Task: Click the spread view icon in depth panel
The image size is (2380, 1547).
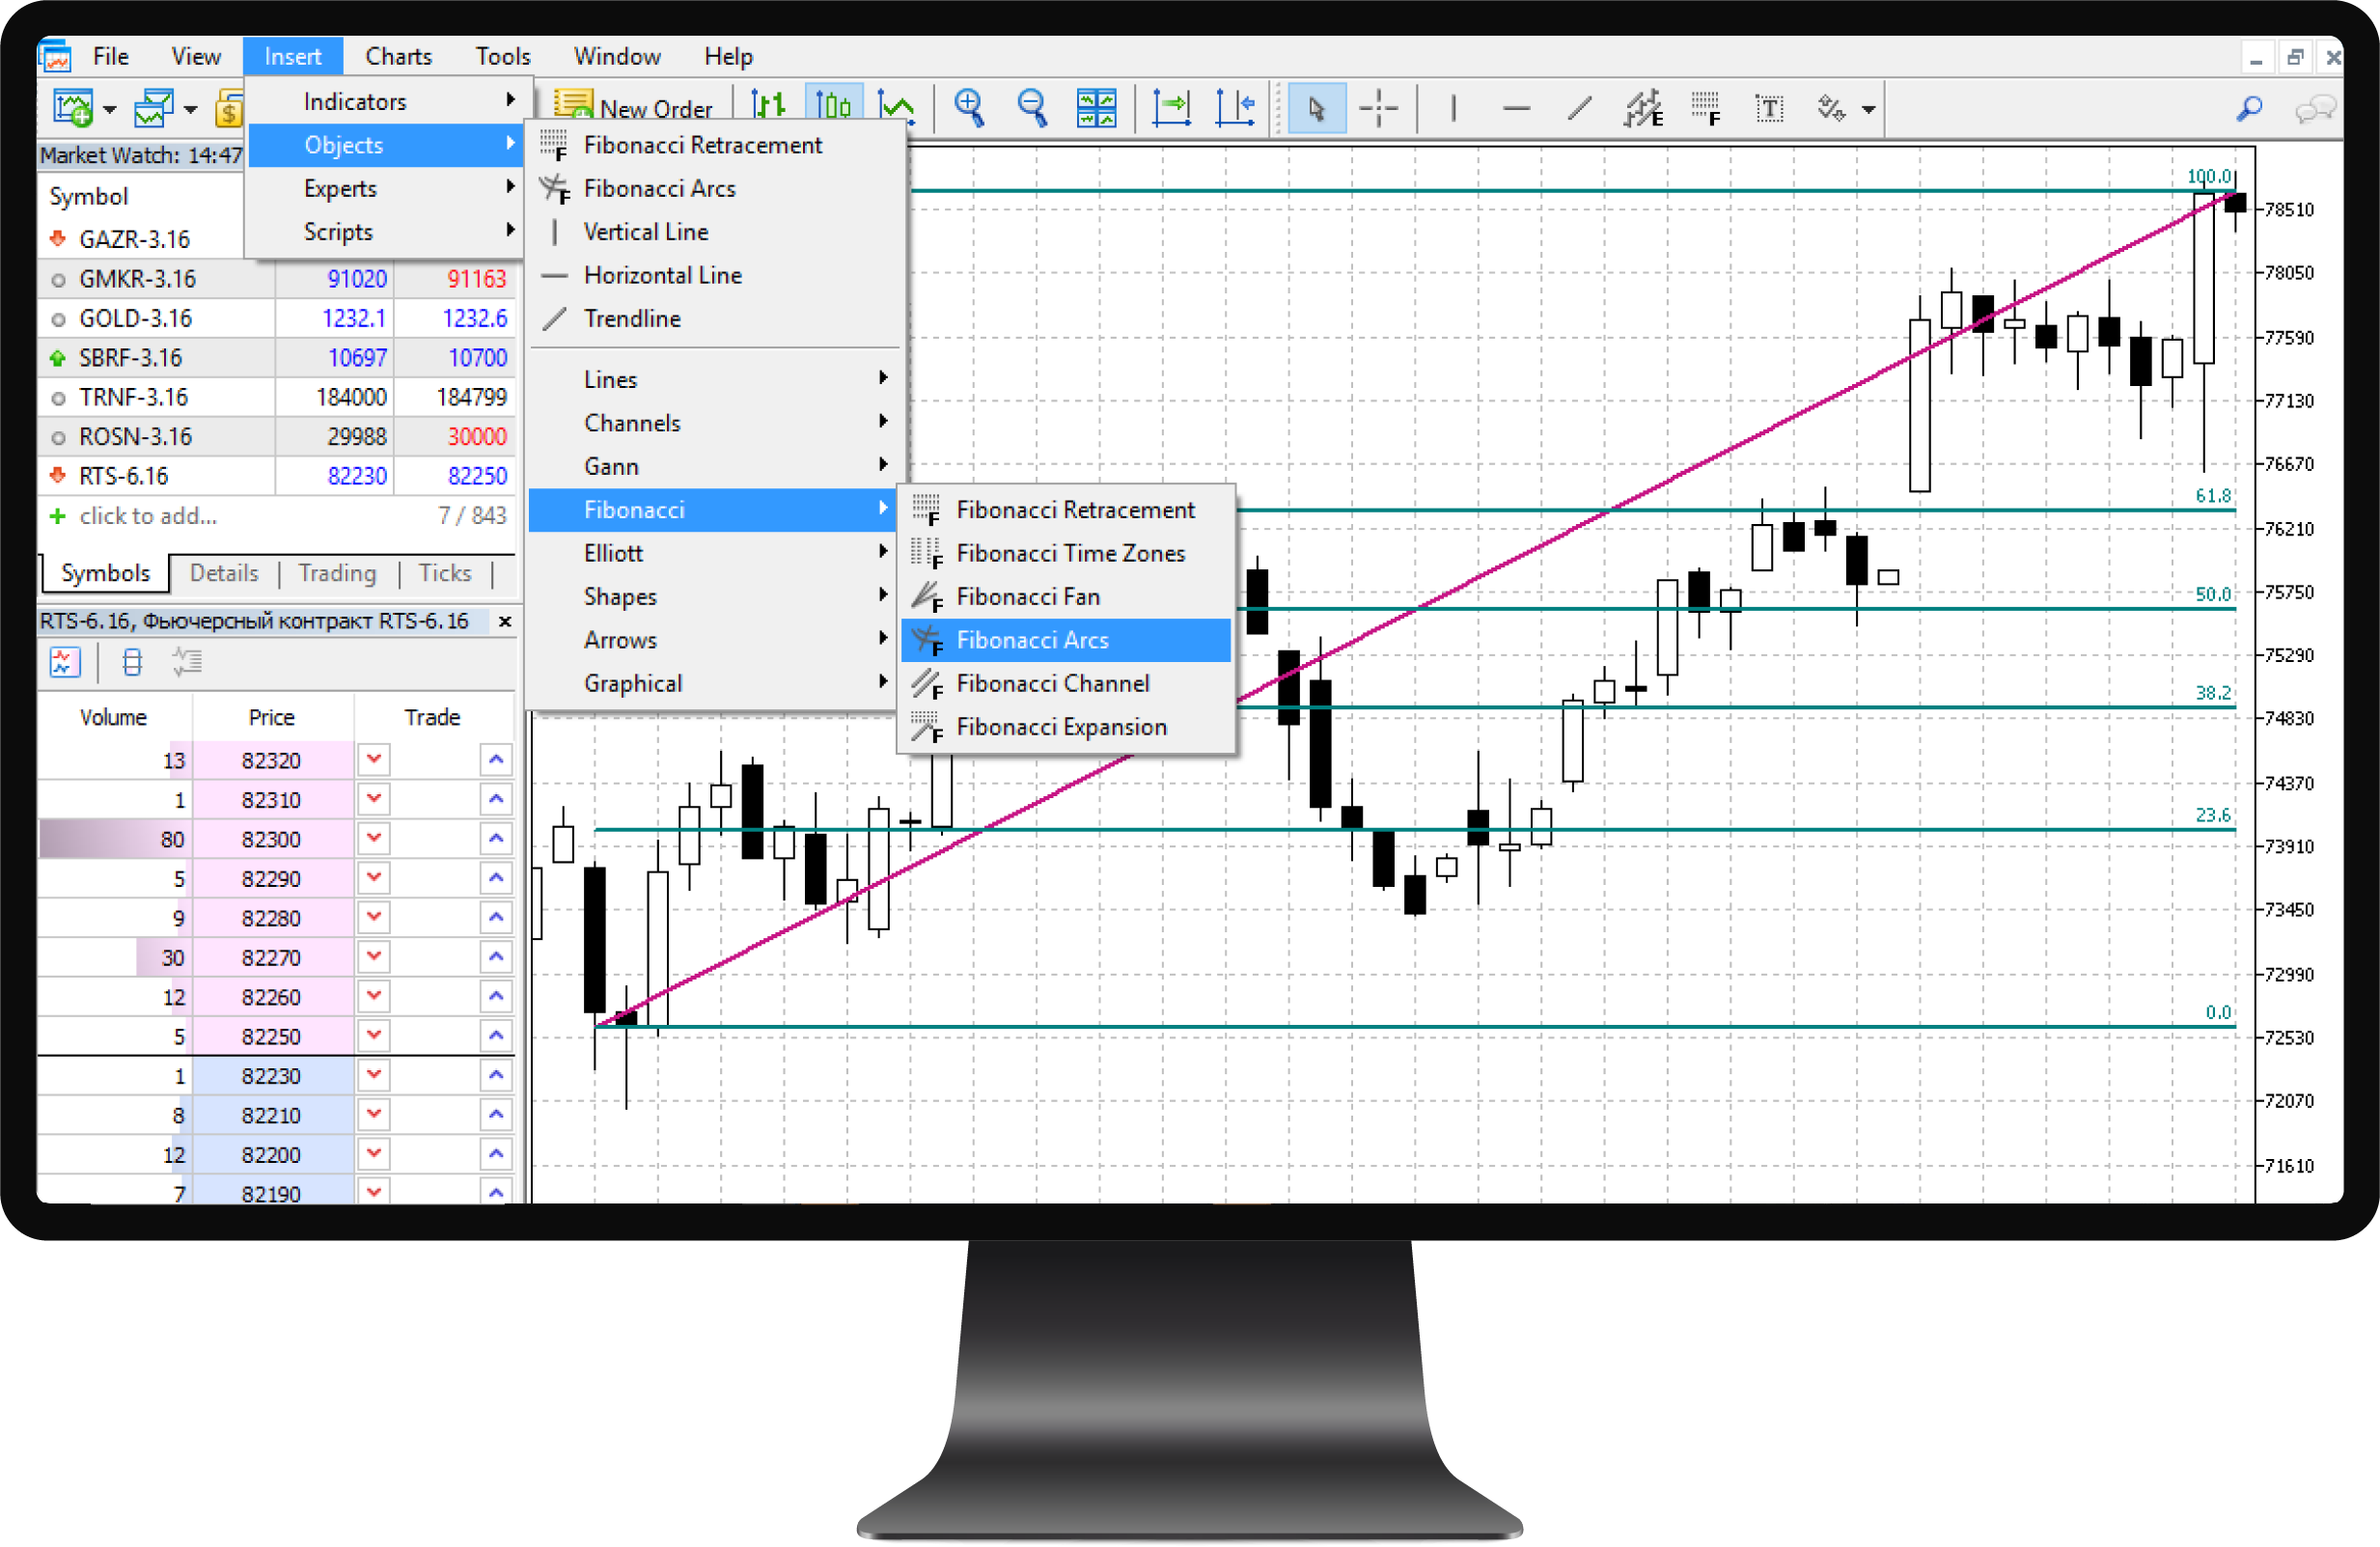Action: coord(131,662)
